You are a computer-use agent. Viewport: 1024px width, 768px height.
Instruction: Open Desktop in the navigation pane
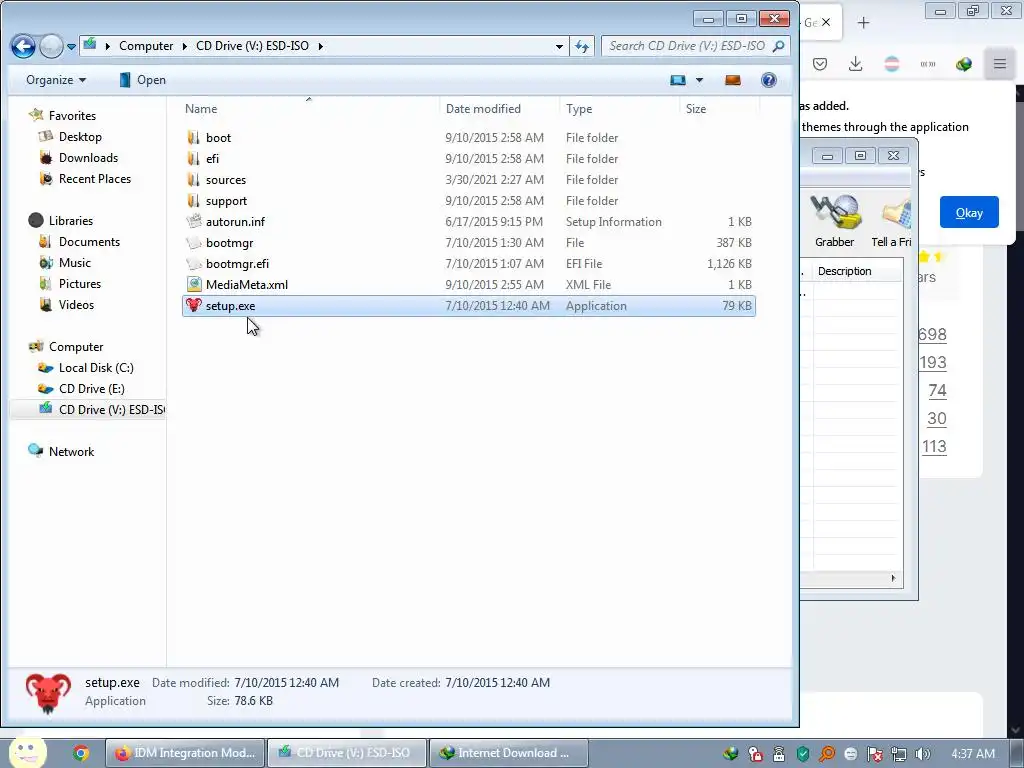coord(80,136)
